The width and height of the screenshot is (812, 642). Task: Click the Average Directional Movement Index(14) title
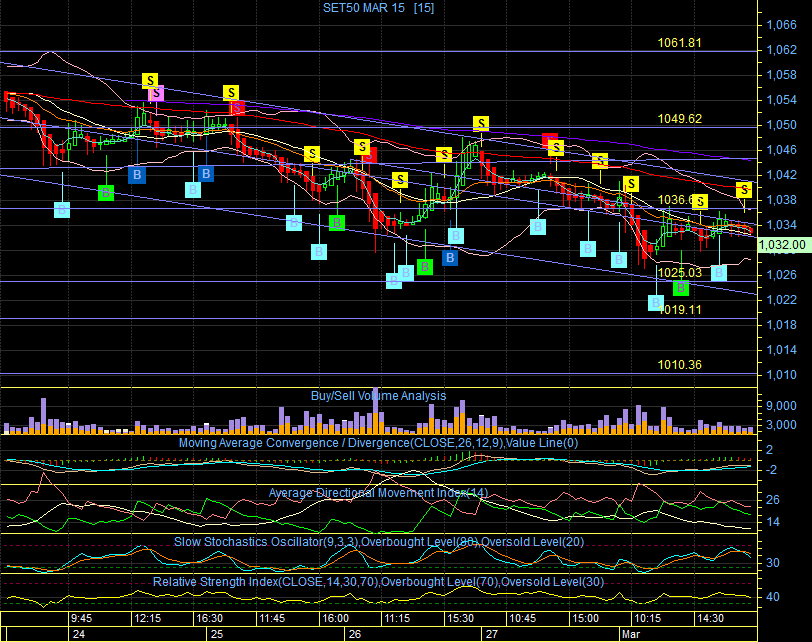(x=379, y=493)
